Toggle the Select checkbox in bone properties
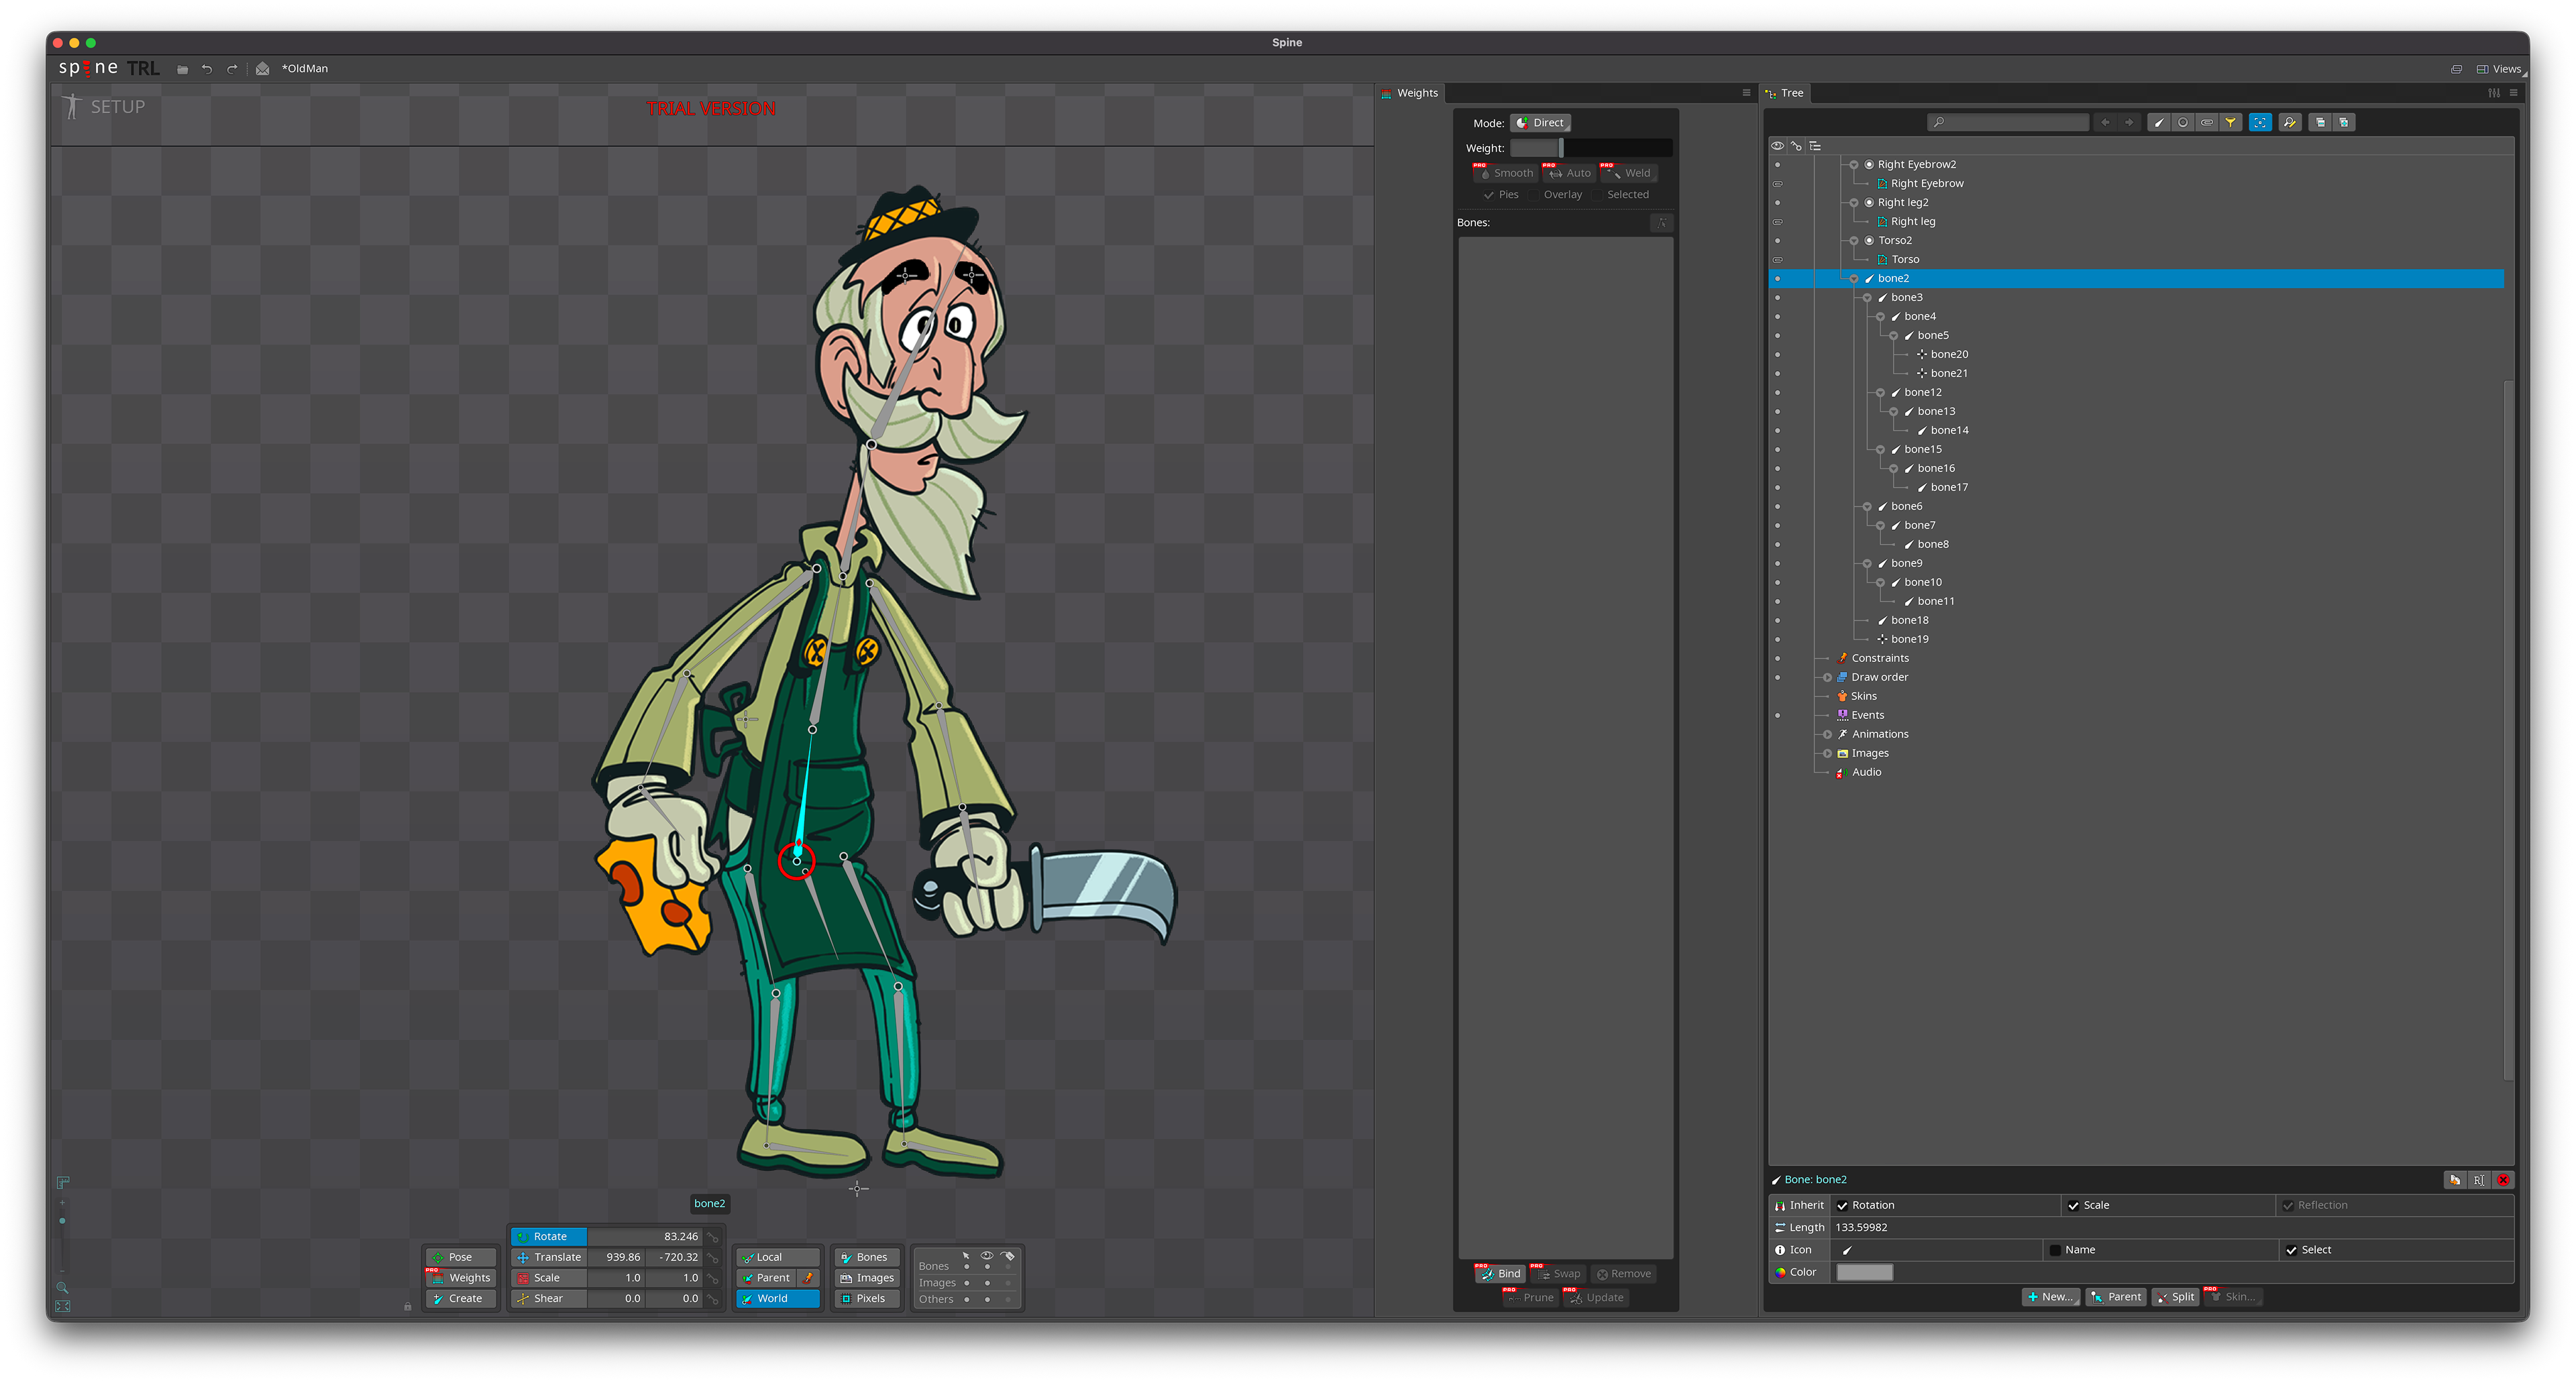The image size is (2576, 1383). (2291, 1250)
